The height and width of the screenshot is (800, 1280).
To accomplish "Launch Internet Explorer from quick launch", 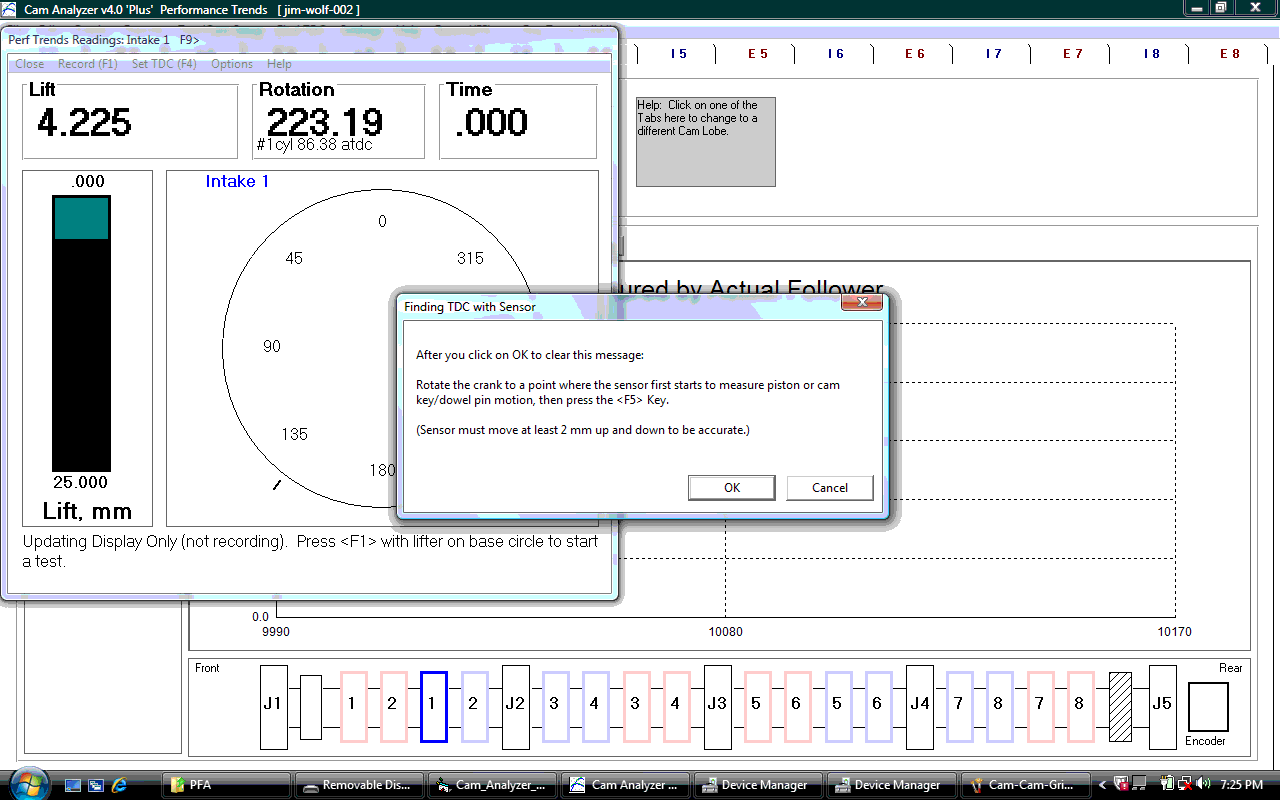I will pyautogui.click(x=120, y=785).
